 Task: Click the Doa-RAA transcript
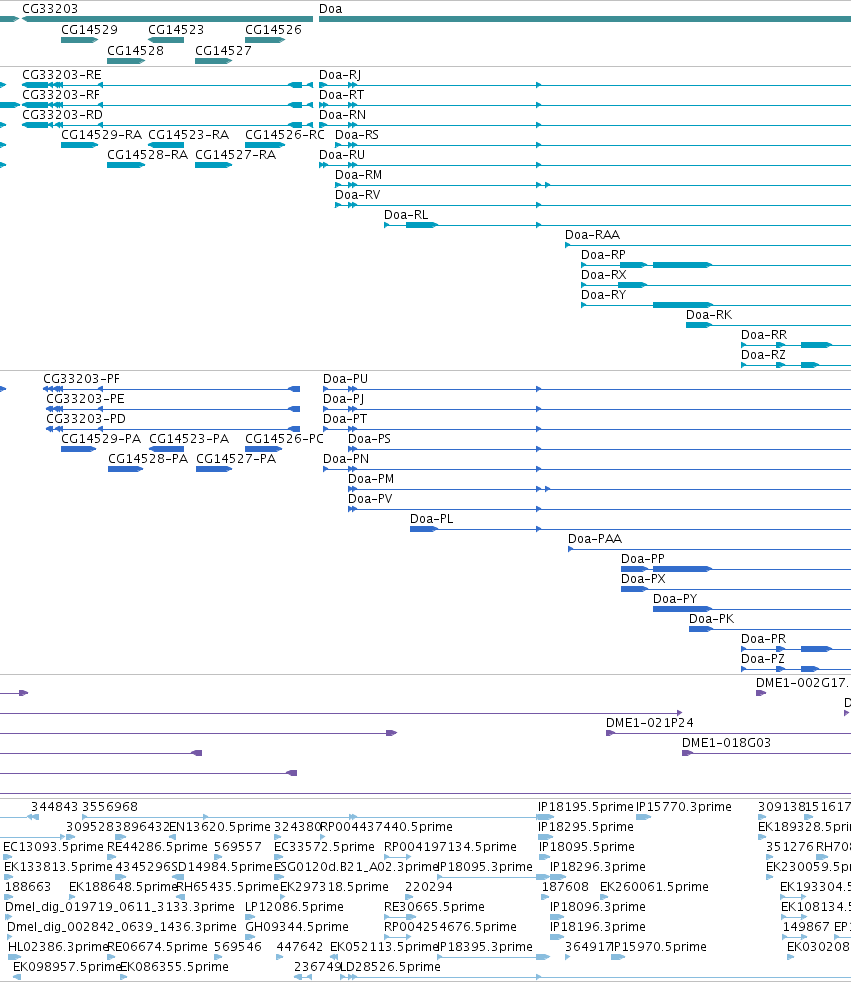pyautogui.click(x=592, y=235)
